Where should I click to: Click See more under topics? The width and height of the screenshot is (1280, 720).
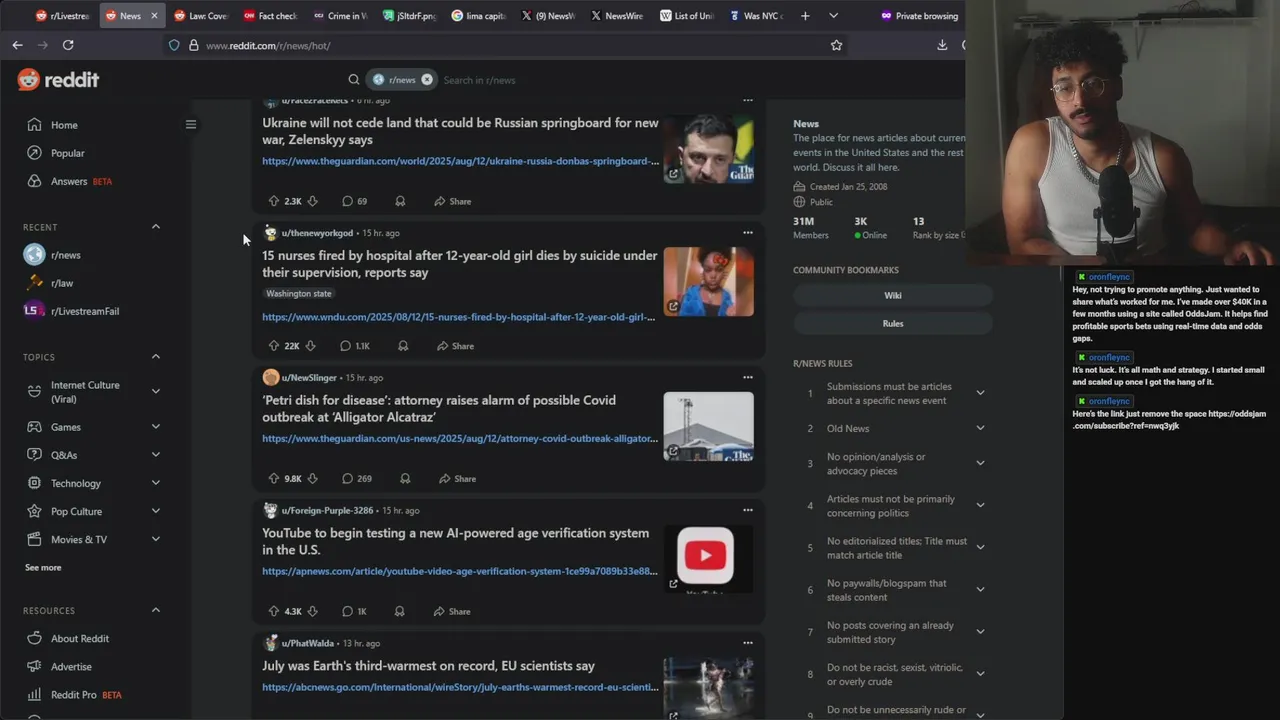click(43, 567)
